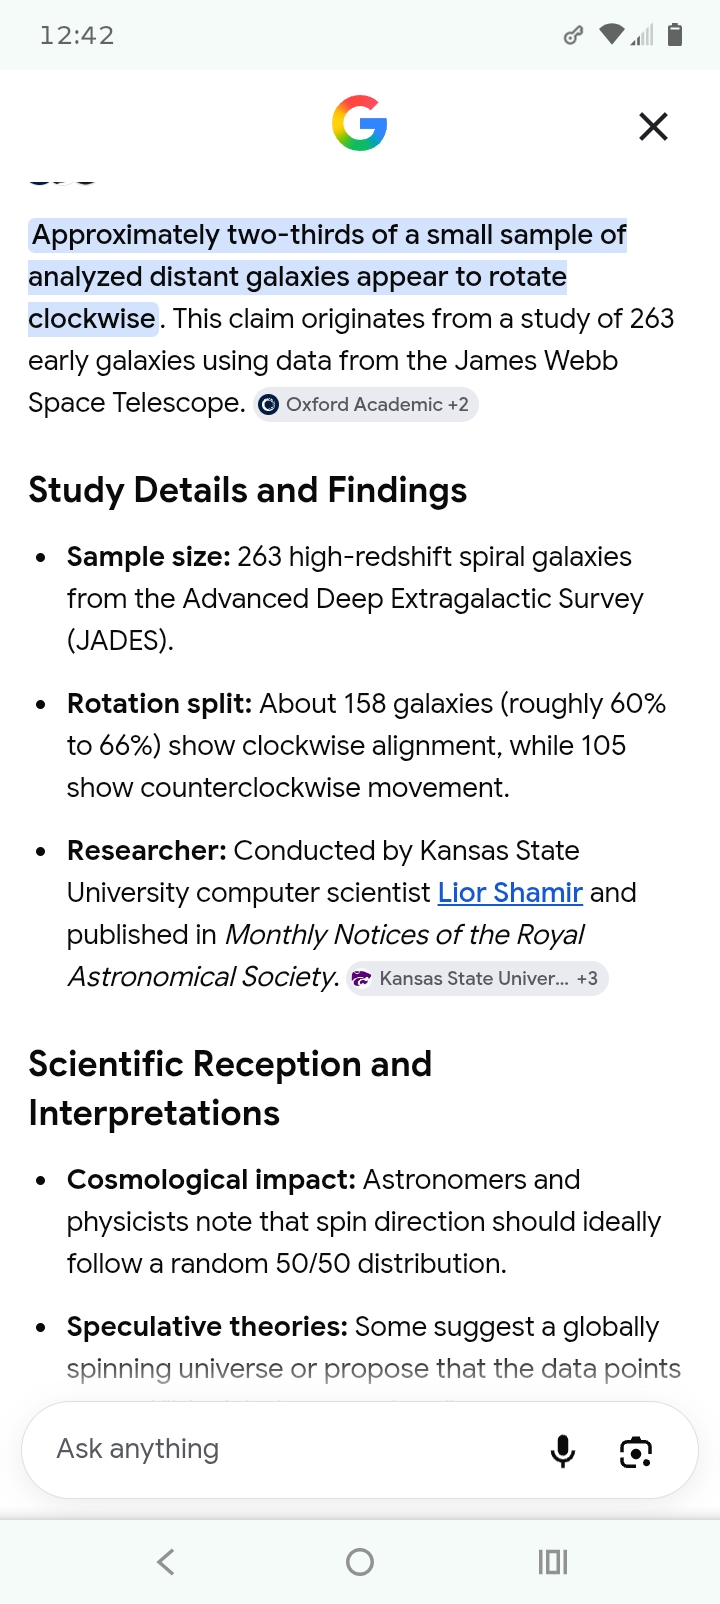
Task: Tap the 'Rotation split' bullet text
Action: pyautogui.click(x=366, y=745)
